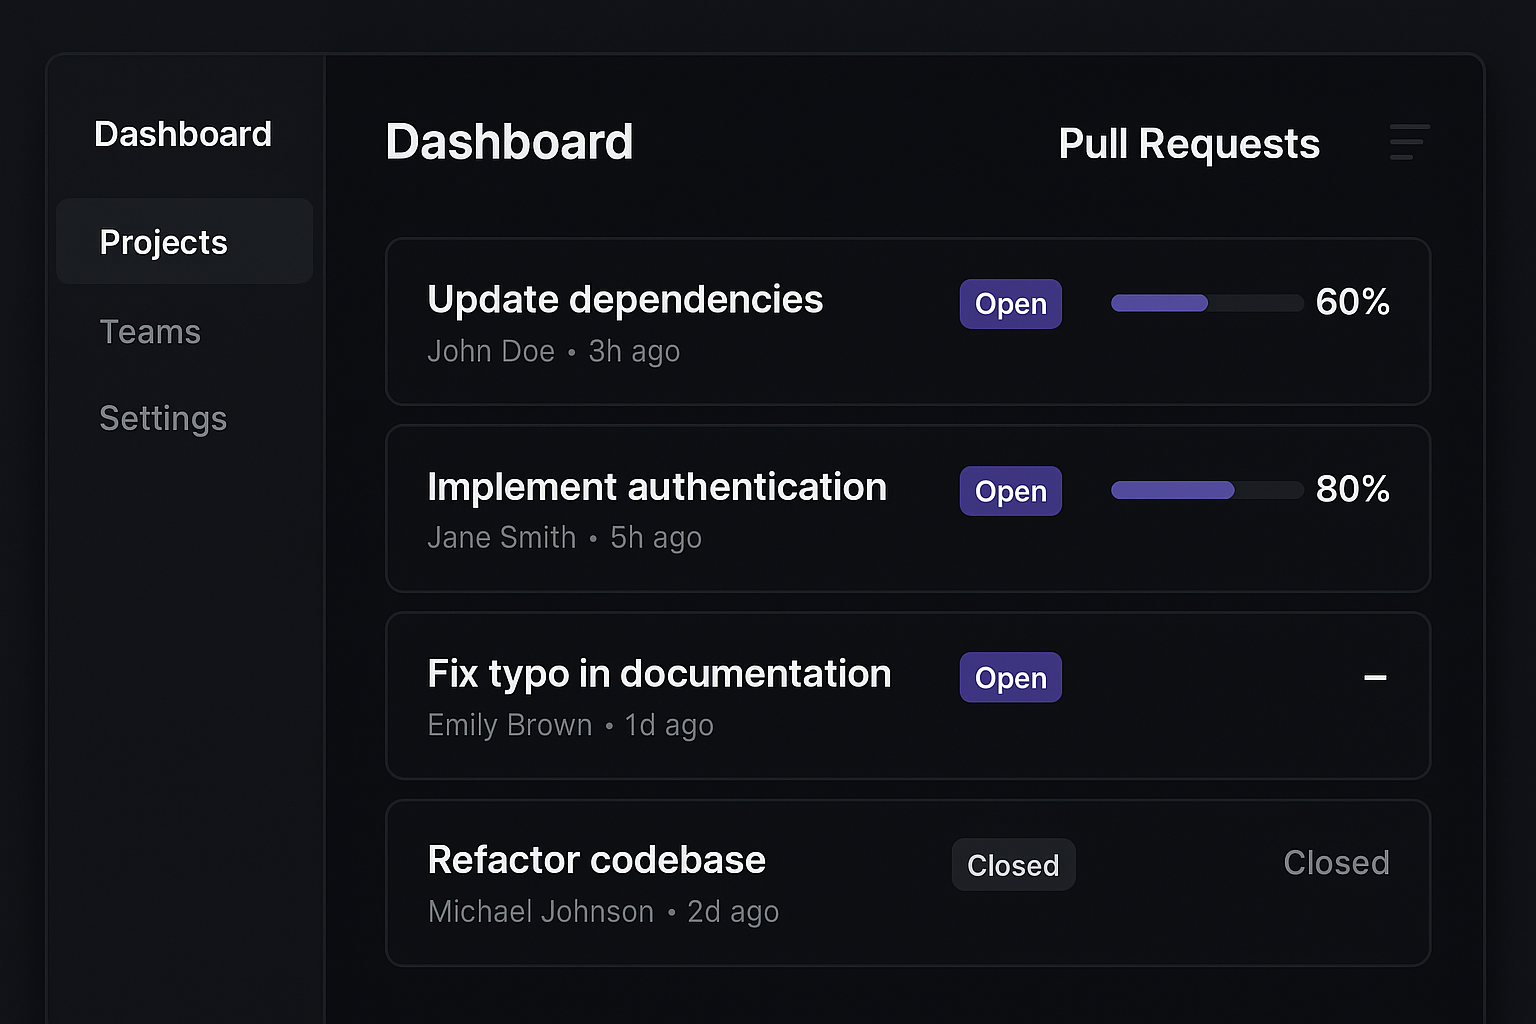Viewport: 1536px width, 1024px height.
Task: Click the 80% progress bar
Action: pos(1205,490)
